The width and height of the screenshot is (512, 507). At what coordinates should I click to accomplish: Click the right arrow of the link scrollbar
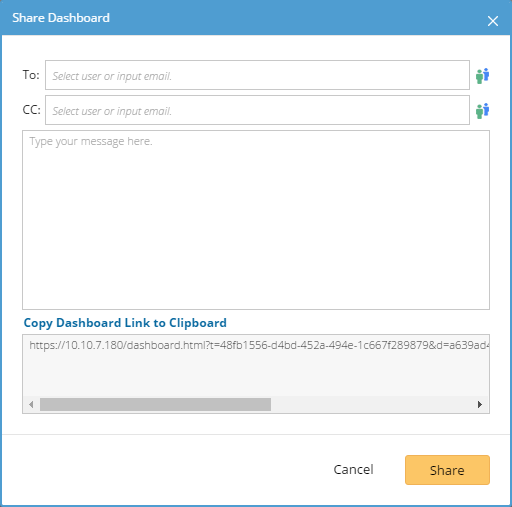pos(480,404)
